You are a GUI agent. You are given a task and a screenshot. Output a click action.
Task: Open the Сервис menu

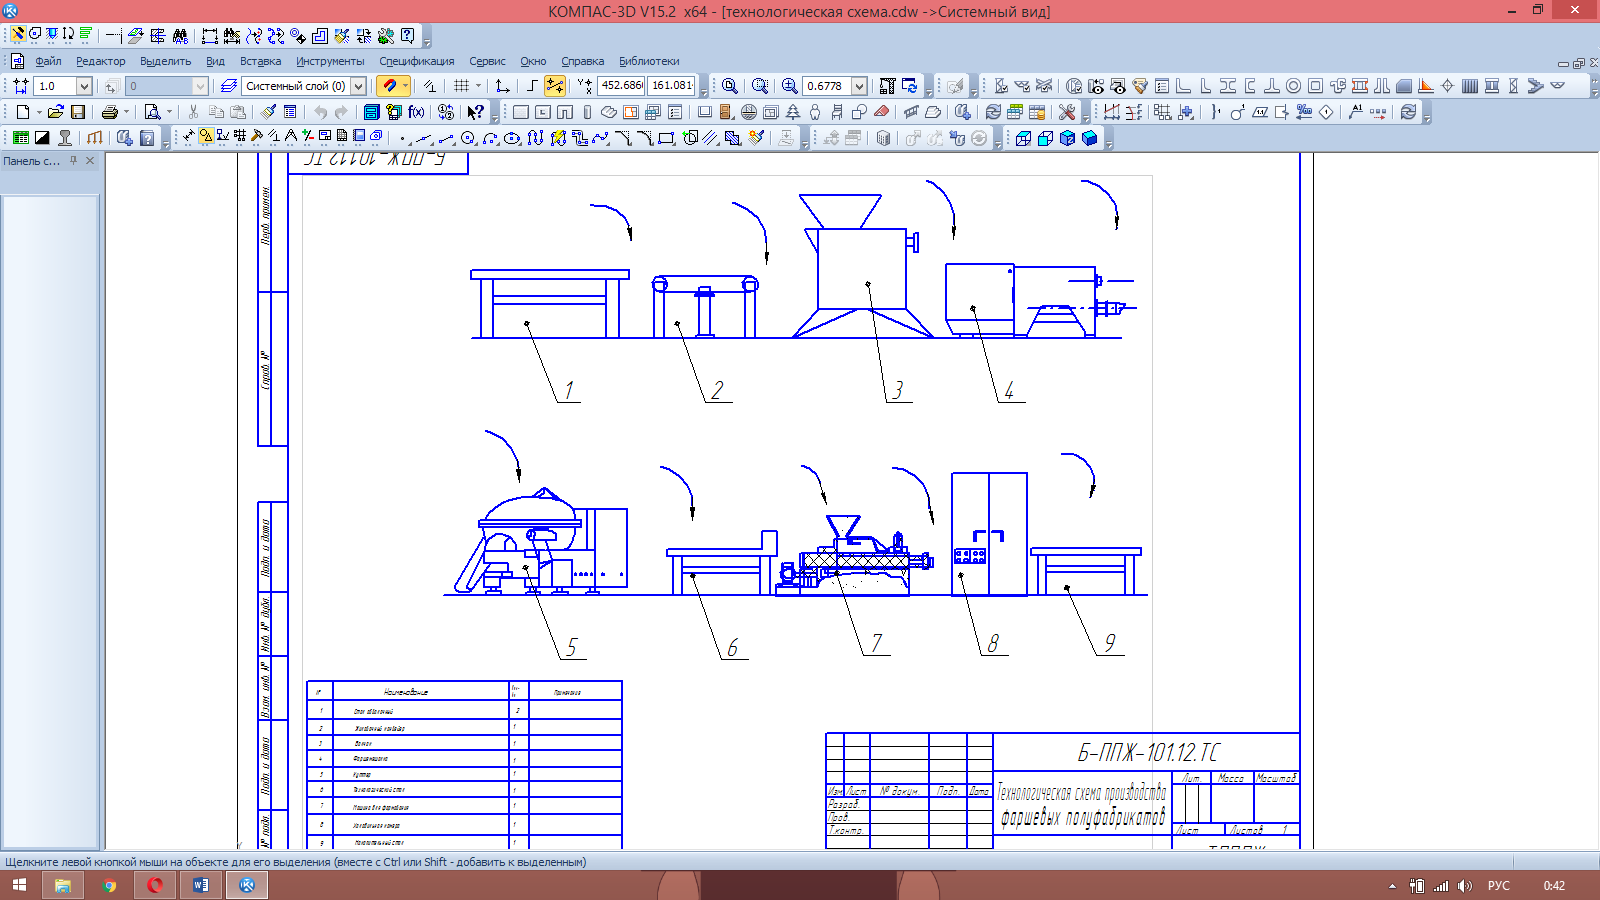click(487, 61)
